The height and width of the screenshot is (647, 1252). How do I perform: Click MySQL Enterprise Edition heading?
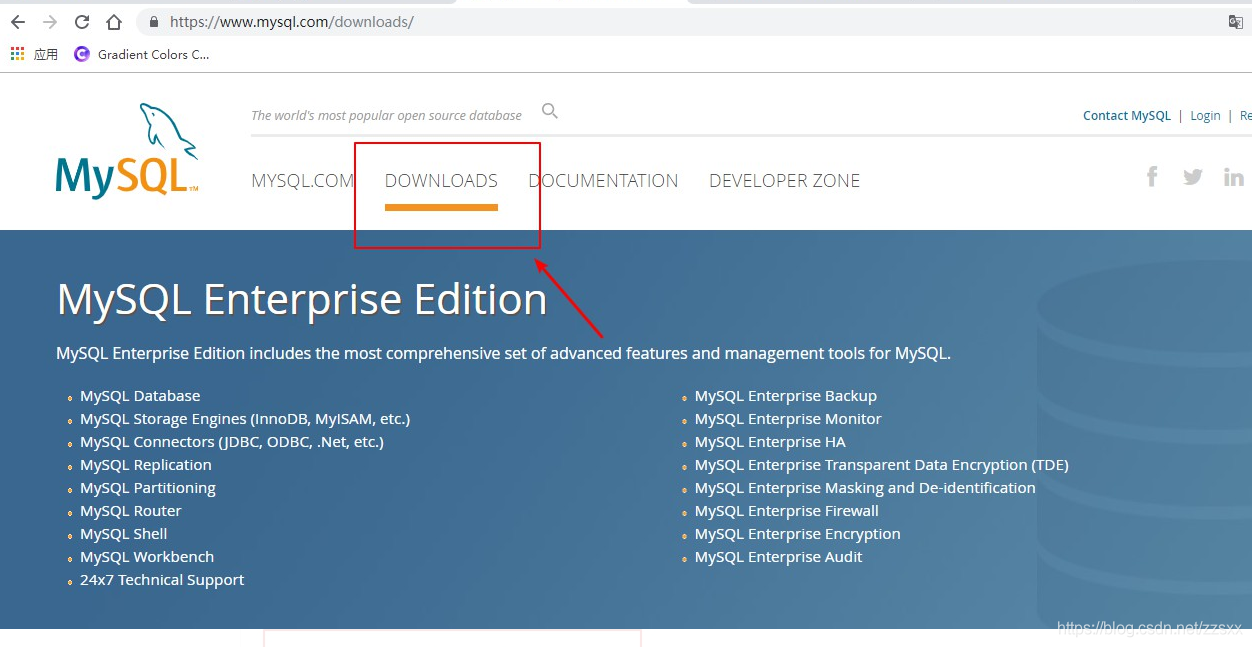coord(302,299)
